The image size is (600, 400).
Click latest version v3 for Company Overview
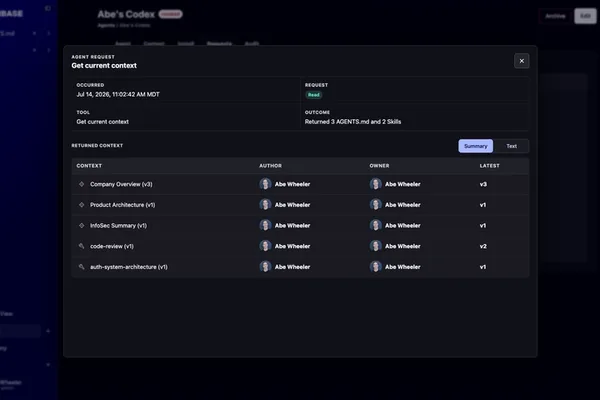click(483, 184)
